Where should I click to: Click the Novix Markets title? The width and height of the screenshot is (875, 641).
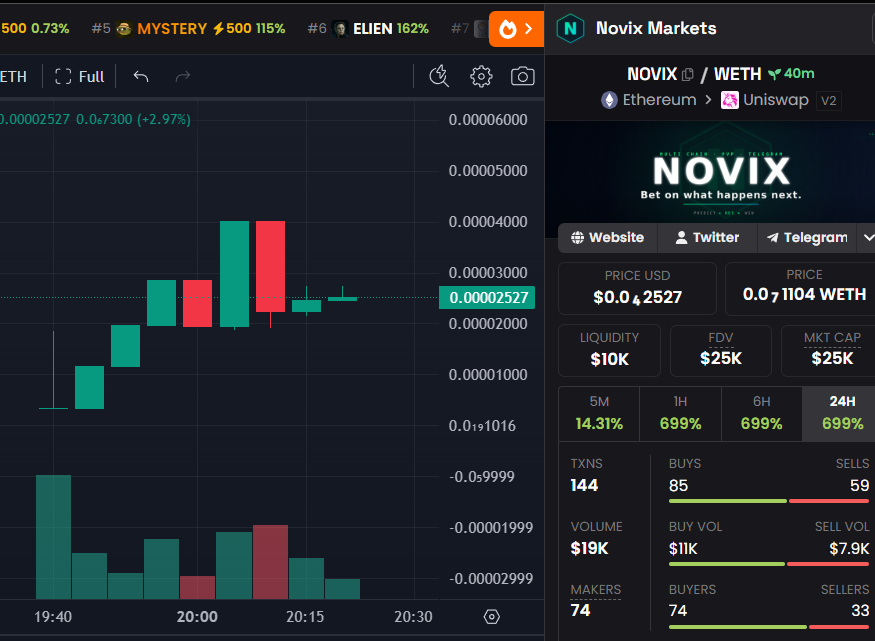pos(656,28)
